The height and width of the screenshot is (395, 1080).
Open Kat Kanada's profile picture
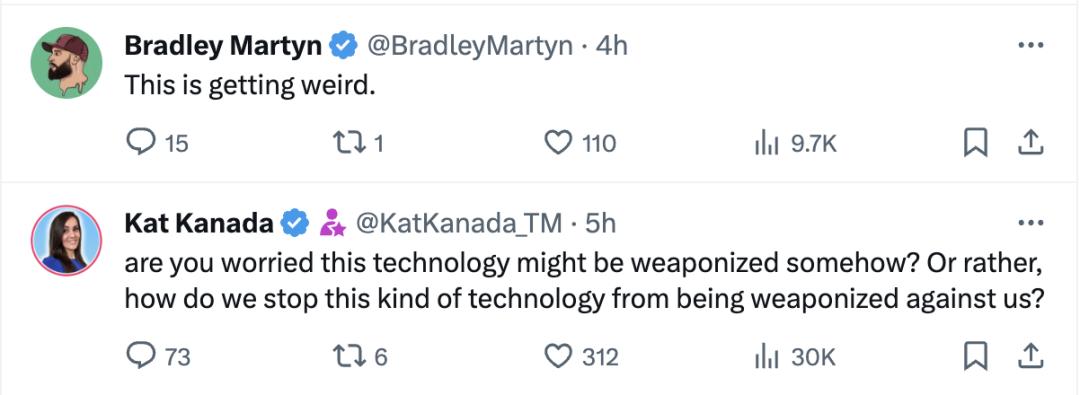tap(66, 241)
